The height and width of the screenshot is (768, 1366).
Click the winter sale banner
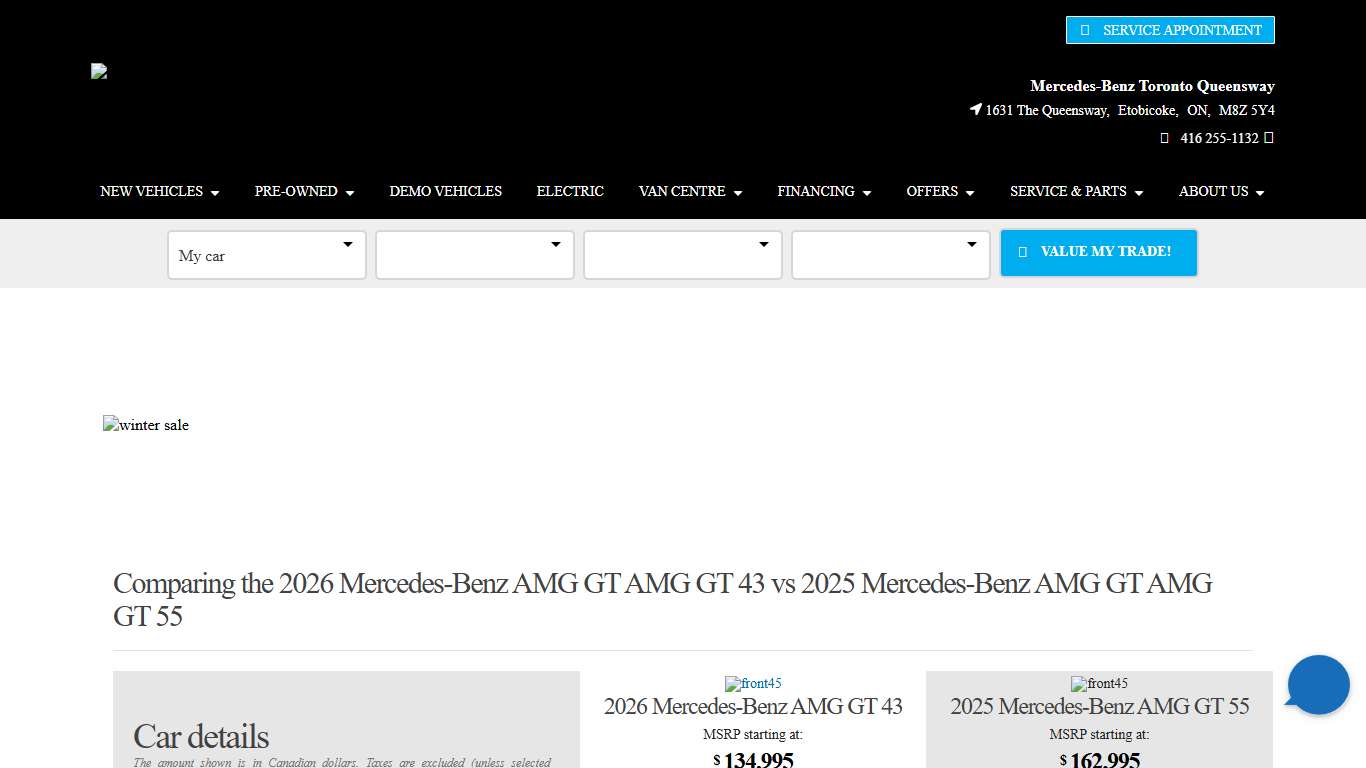[x=146, y=425]
